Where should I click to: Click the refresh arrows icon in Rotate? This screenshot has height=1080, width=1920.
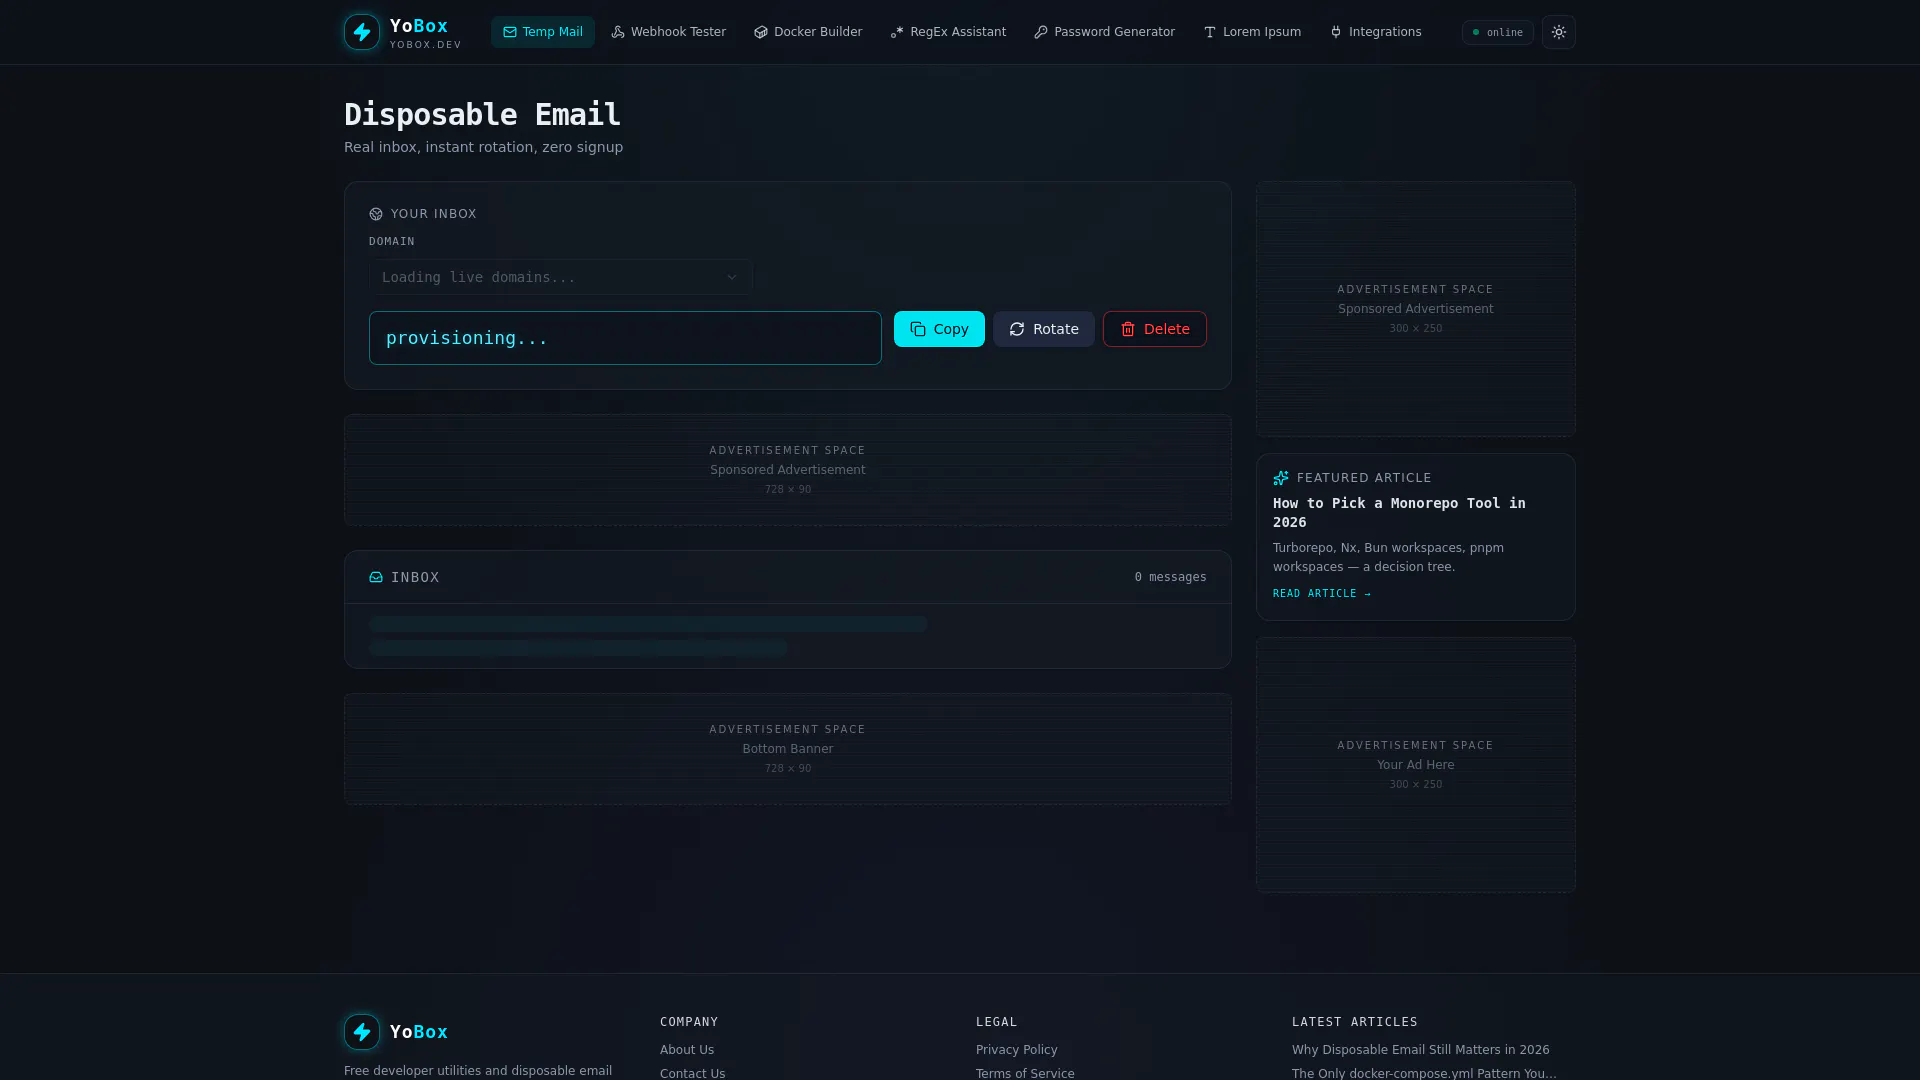pyautogui.click(x=1016, y=329)
